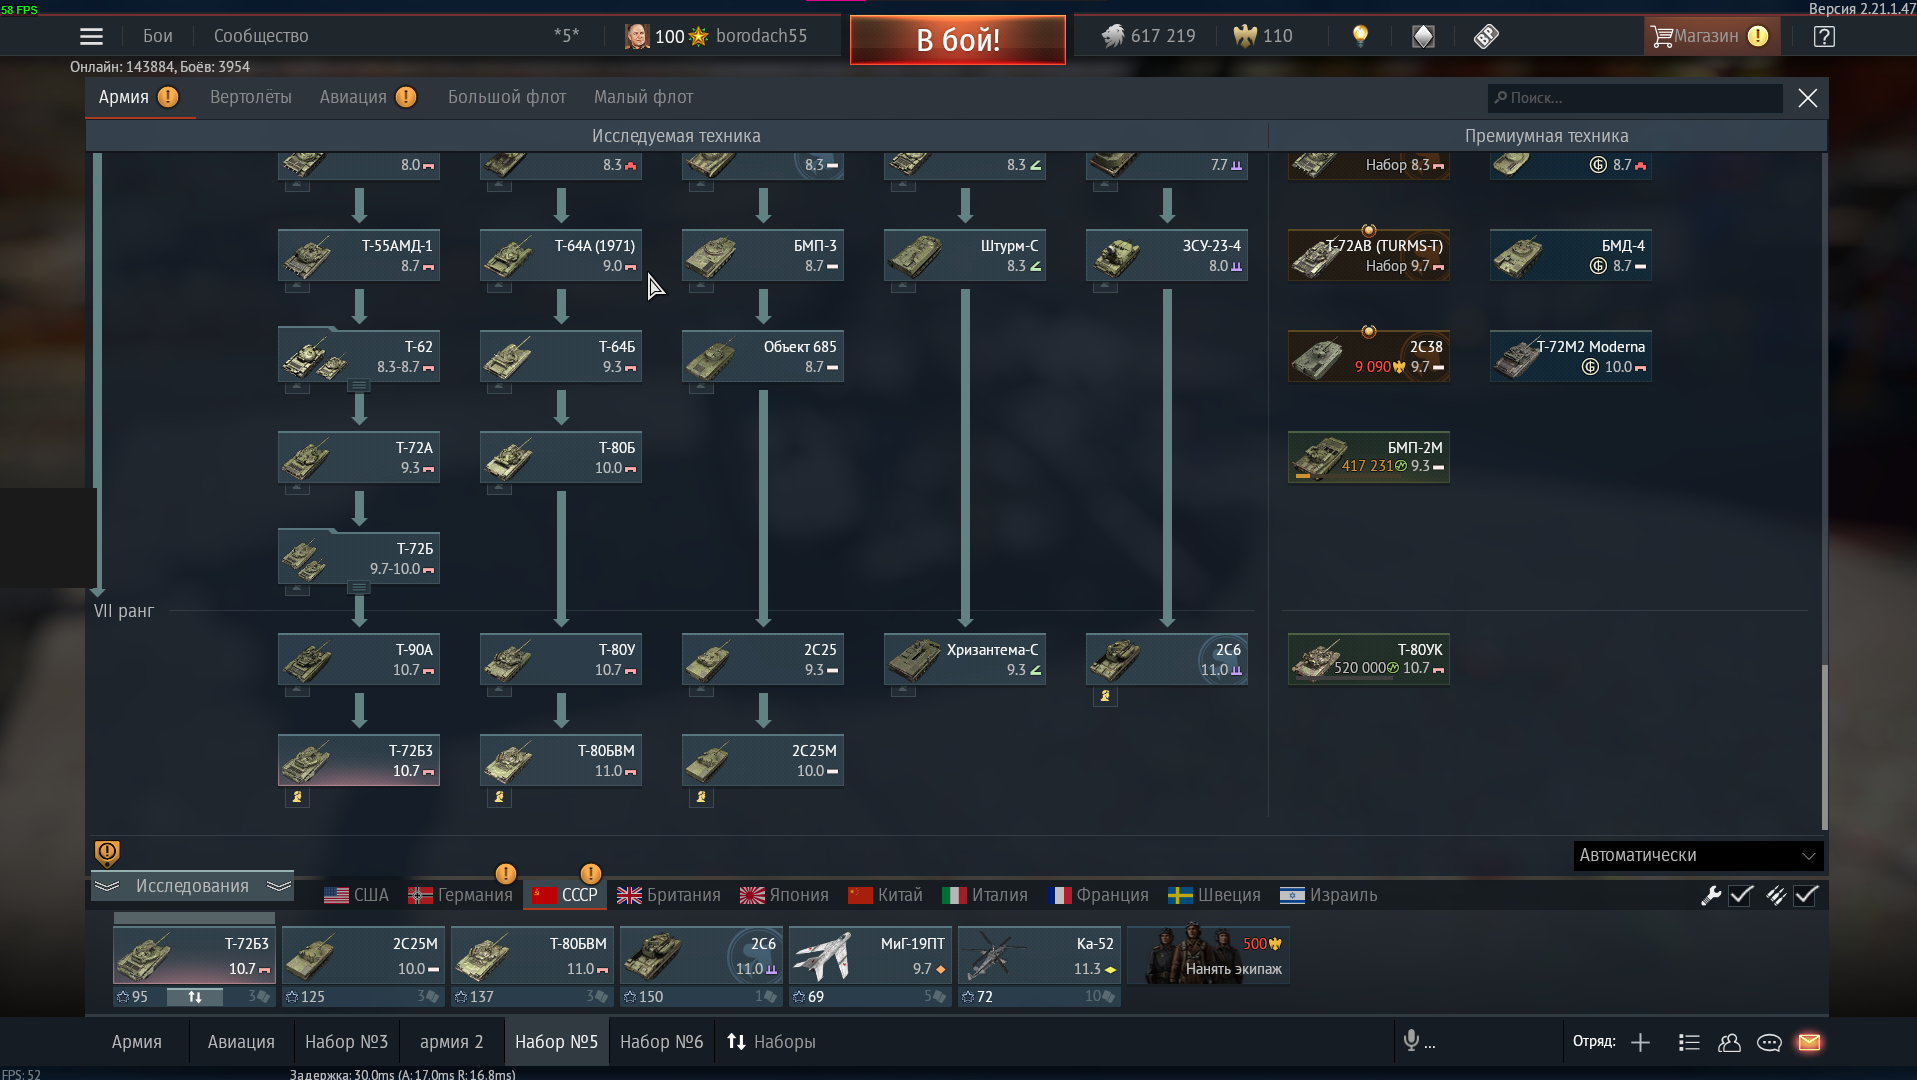
Task: Switch to the Большой флот tab
Action: point(507,97)
